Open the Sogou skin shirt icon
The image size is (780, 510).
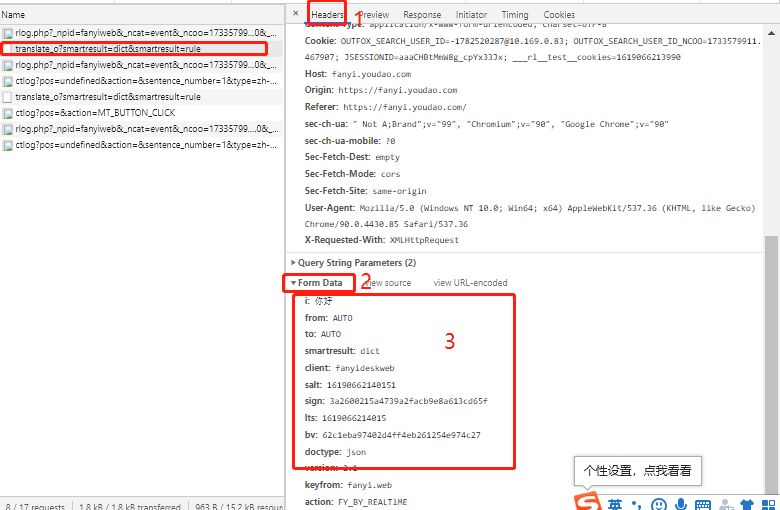747,505
